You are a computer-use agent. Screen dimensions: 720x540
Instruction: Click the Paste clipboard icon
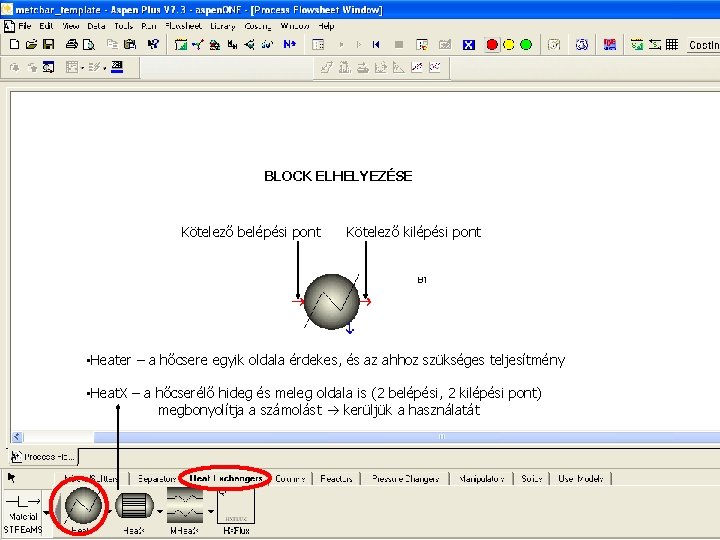(130, 44)
